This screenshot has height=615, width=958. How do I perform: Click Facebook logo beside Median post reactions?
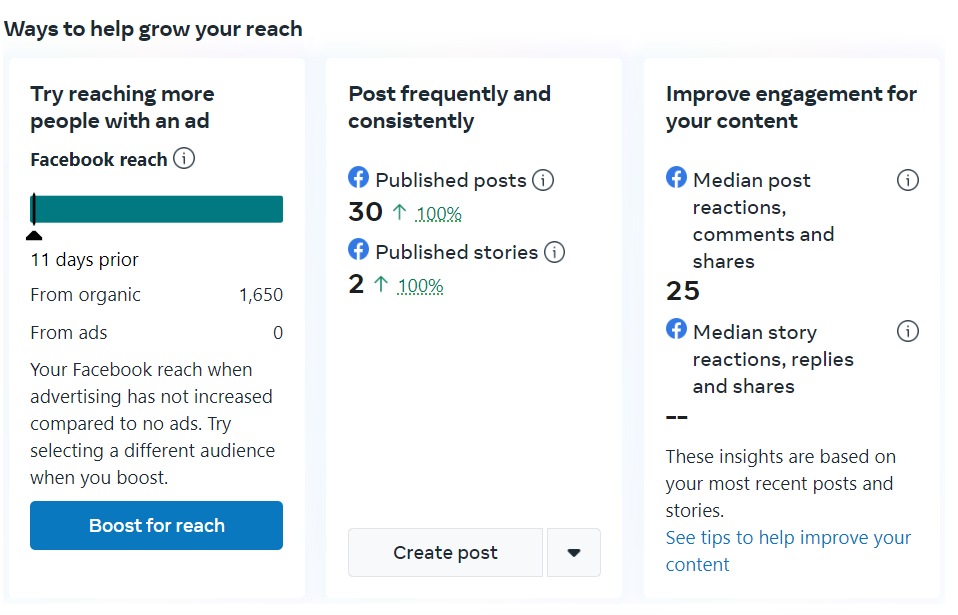677,178
